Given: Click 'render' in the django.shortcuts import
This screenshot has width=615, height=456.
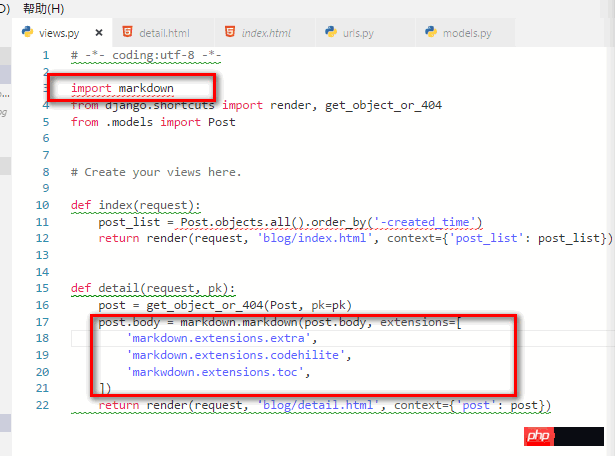Looking at the screenshot, I should click(x=290, y=105).
